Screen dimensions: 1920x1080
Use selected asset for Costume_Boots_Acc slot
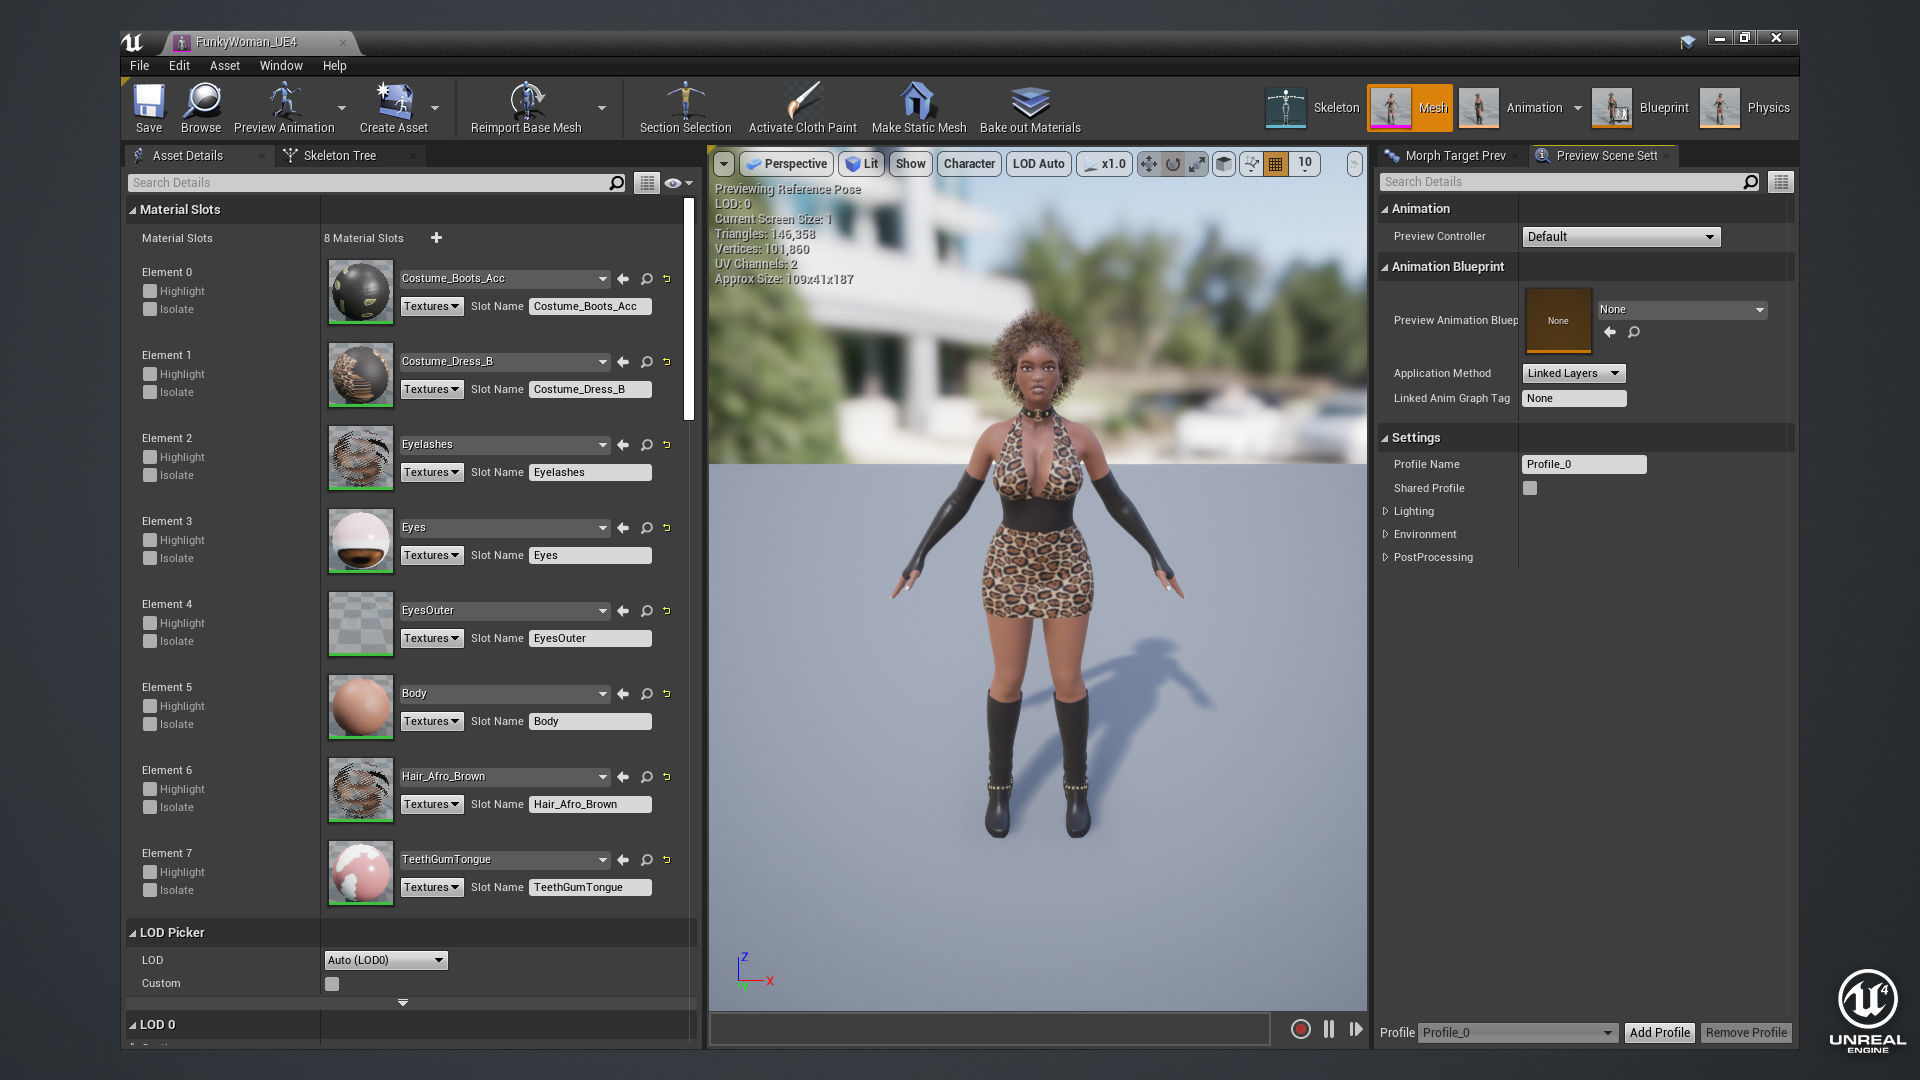[x=623, y=279]
